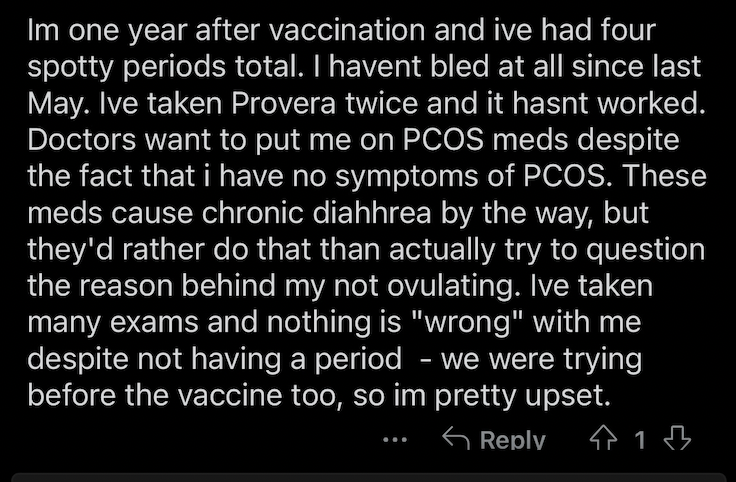Click the word symptoms in the comment
Image resolution: width=736 pixels, height=482 pixels.
[406, 176]
